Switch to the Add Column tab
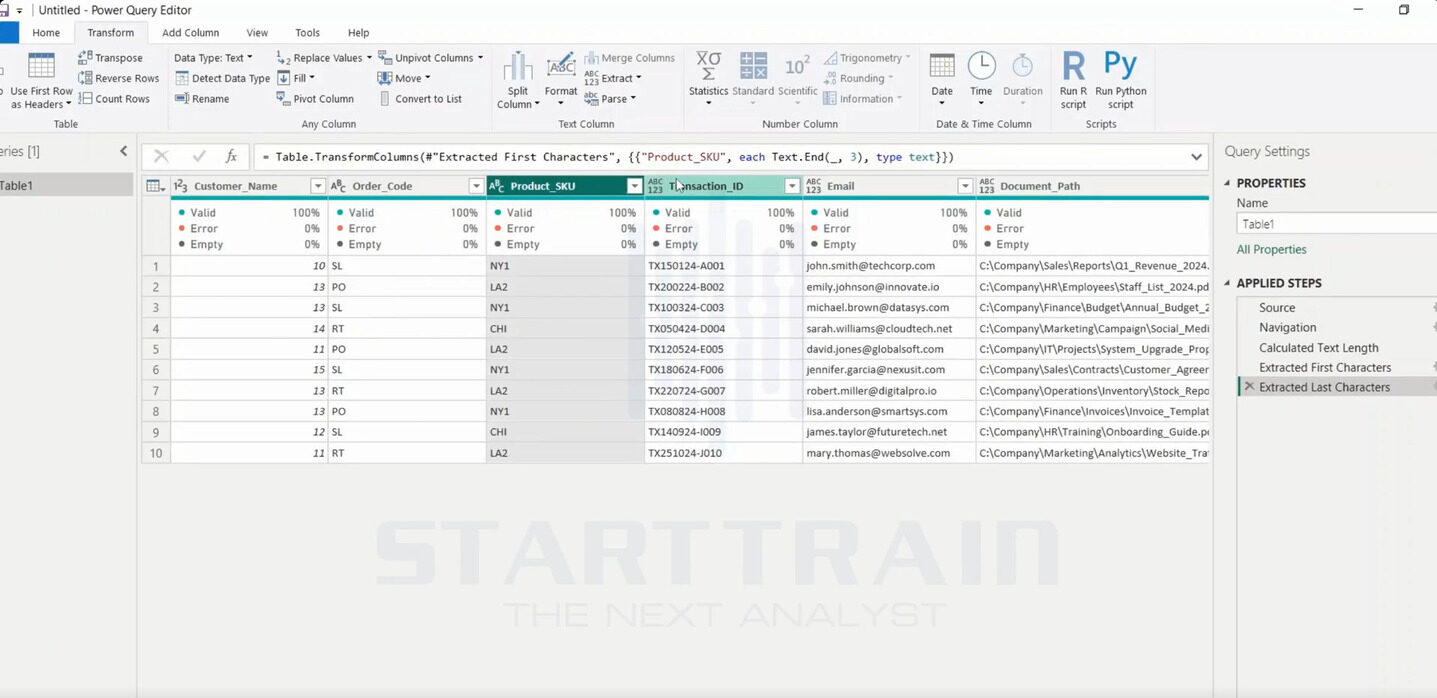 point(191,32)
